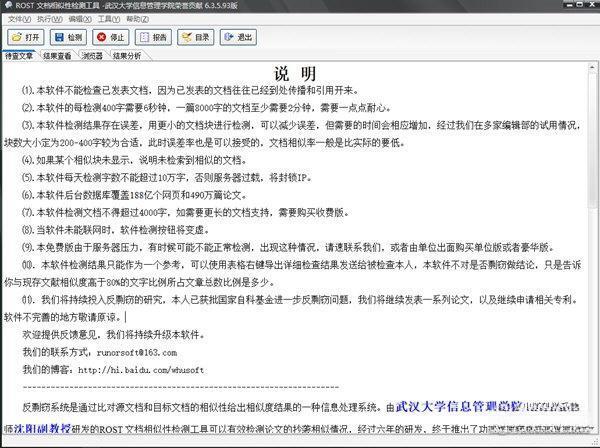Screen dimensions: 600x448
Task: Open the 工具 menu
Action: coord(109,19)
